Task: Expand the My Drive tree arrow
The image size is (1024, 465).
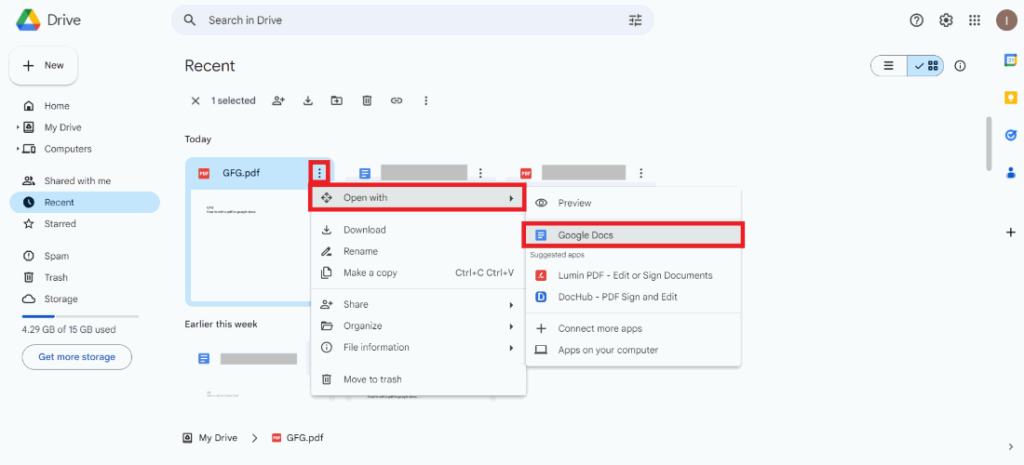Action: (18, 127)
